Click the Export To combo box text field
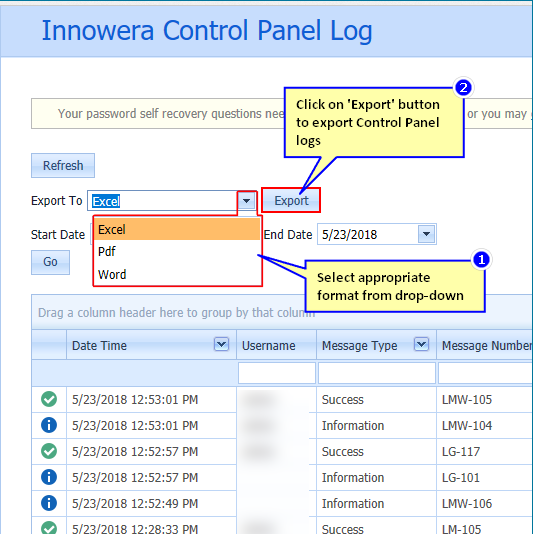 coord(163,201)
